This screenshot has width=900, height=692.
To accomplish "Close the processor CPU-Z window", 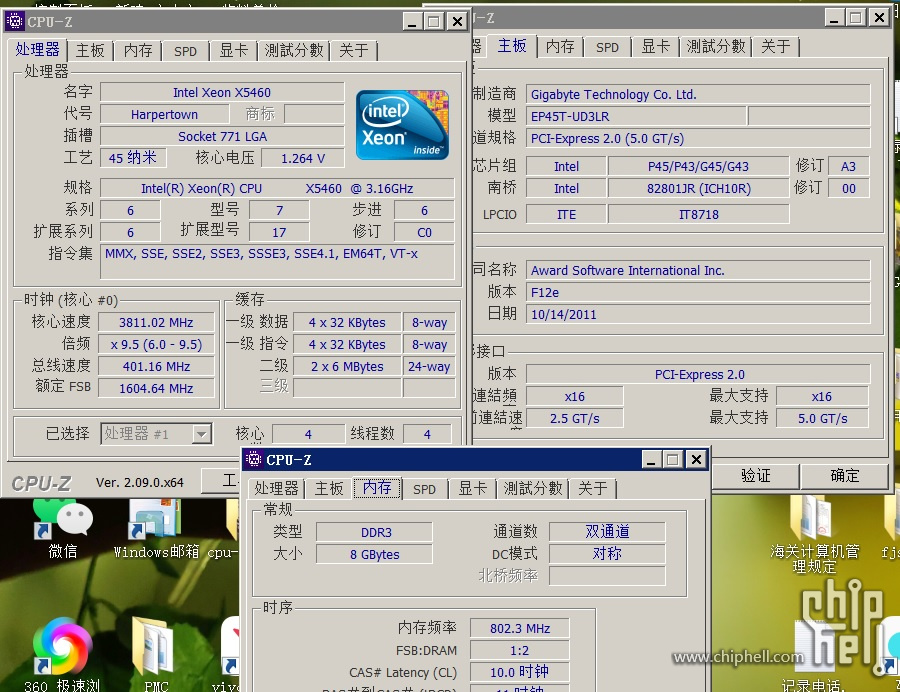I will (x=457, y=22).
